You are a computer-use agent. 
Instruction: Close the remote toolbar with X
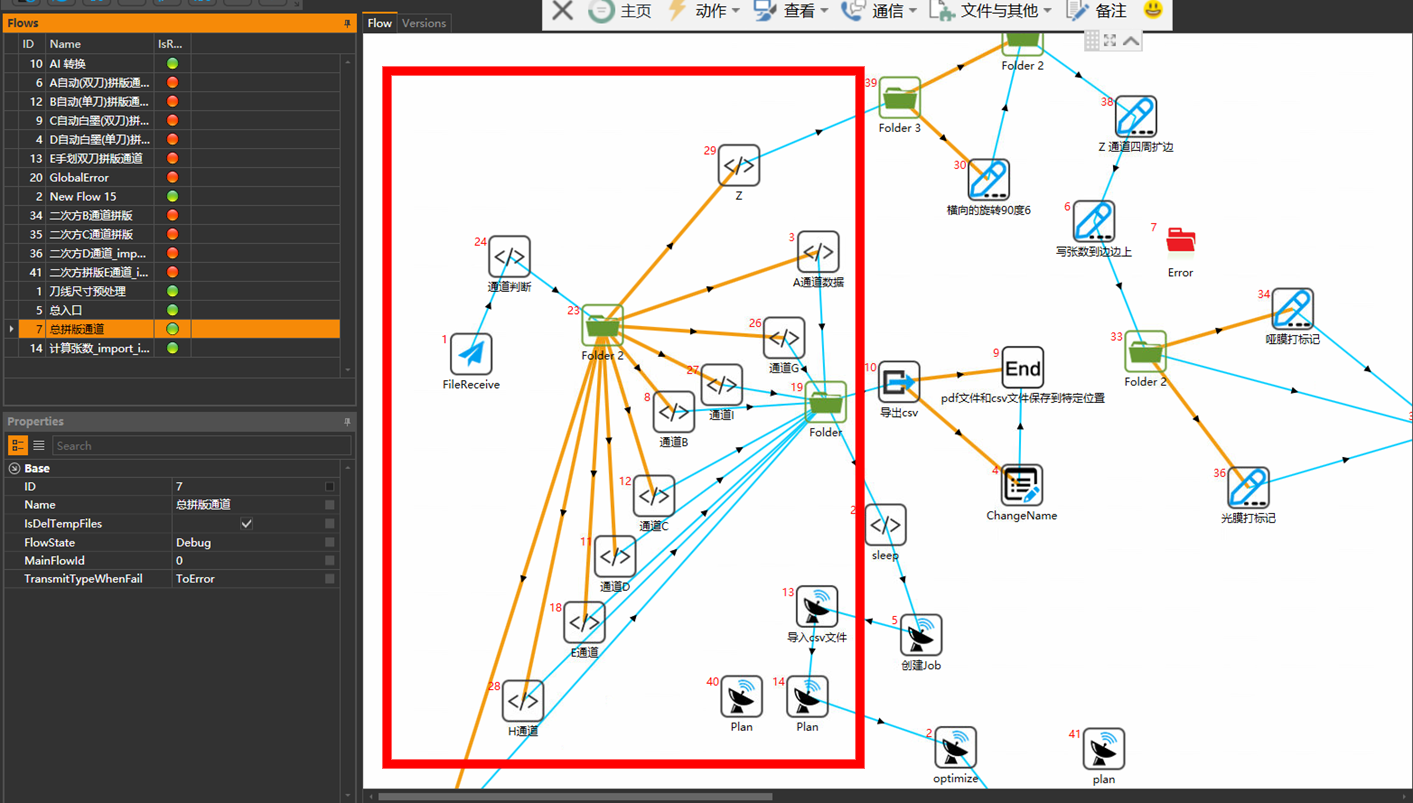pyautogui.click(x=563, y=11)
